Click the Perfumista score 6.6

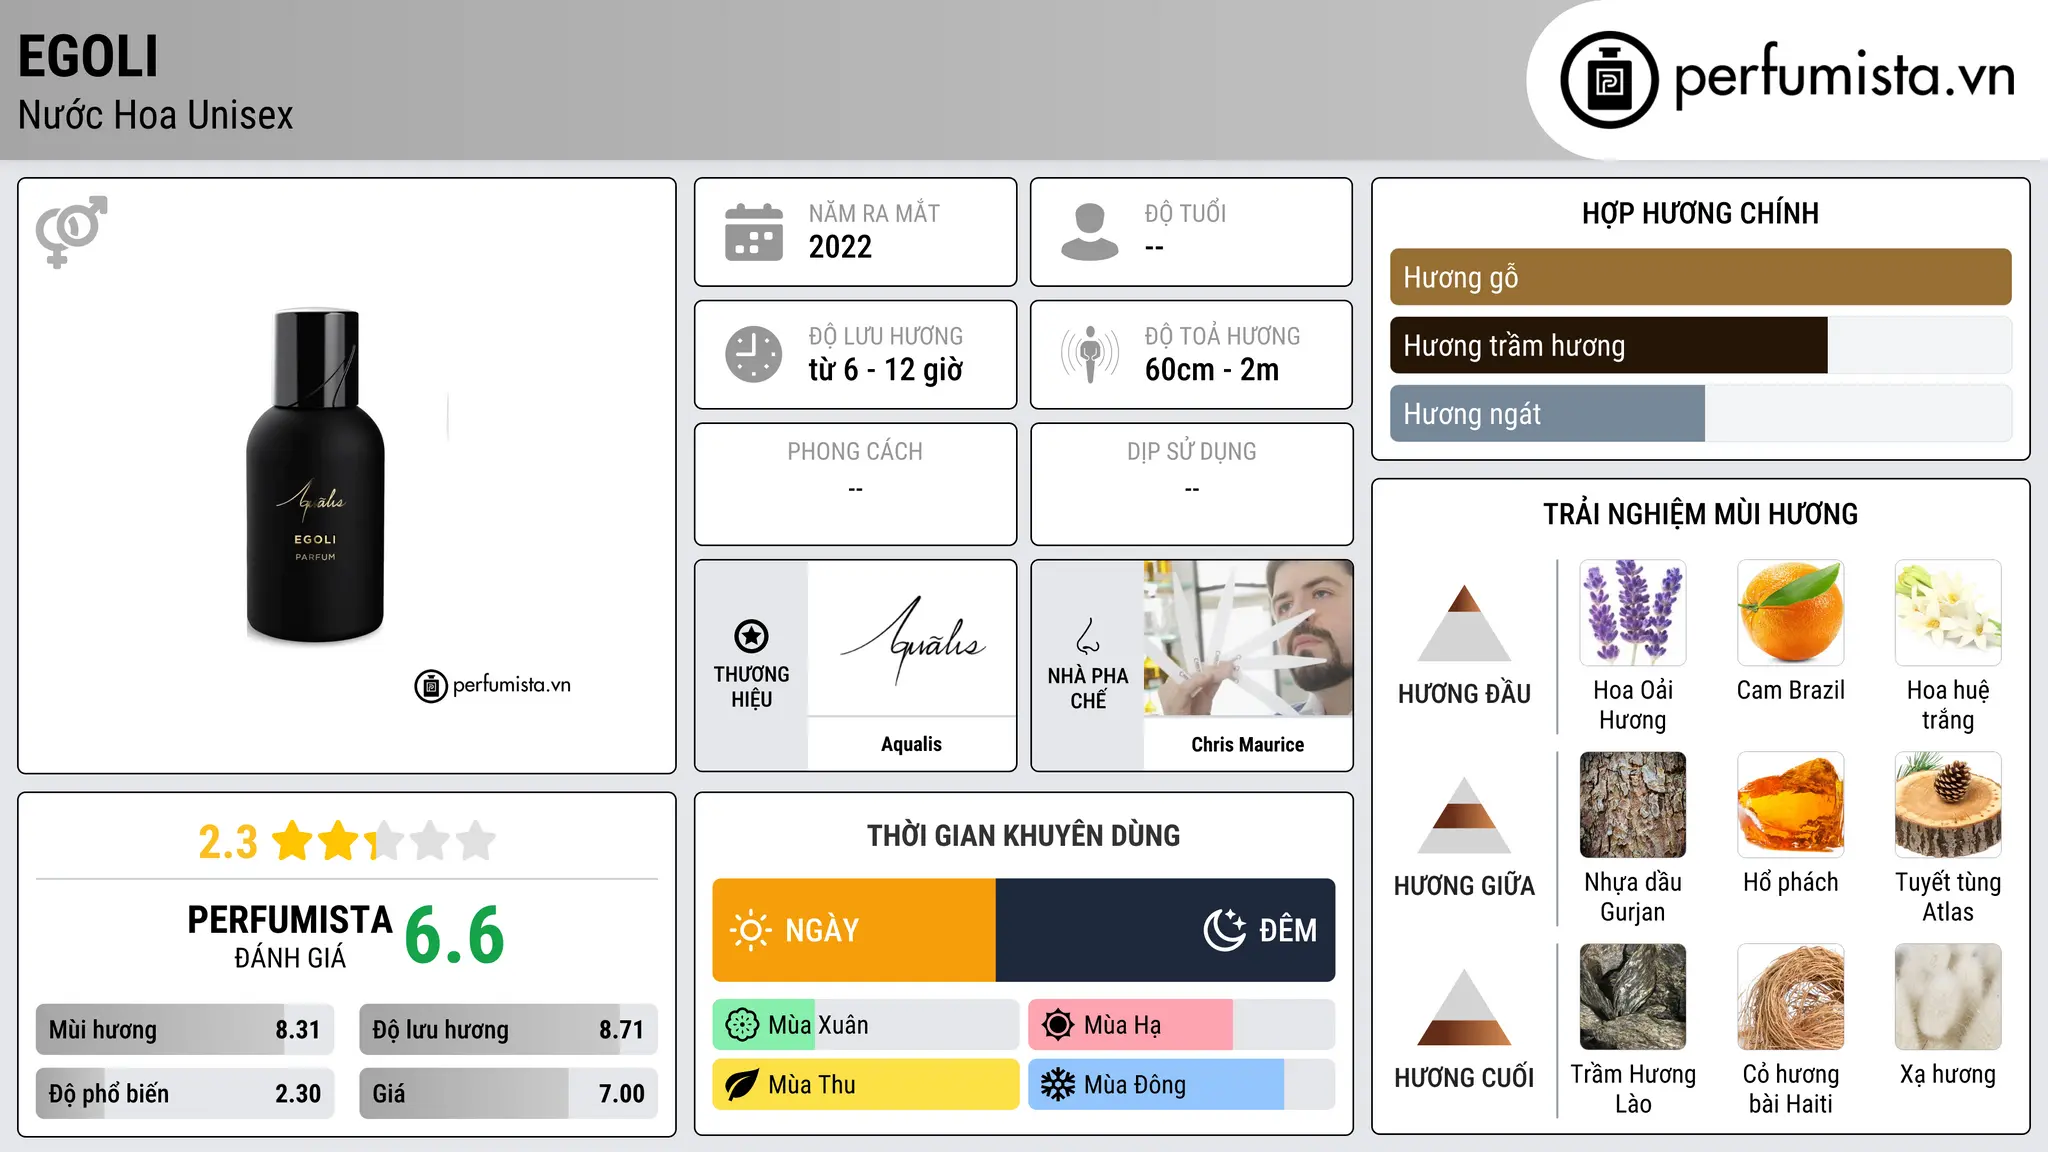(454, 936)
